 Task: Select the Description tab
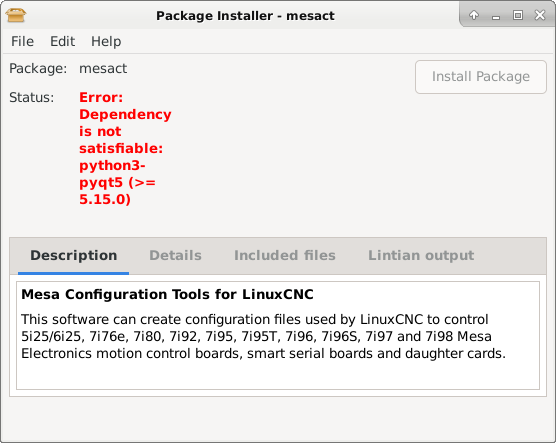coord(73,255)
